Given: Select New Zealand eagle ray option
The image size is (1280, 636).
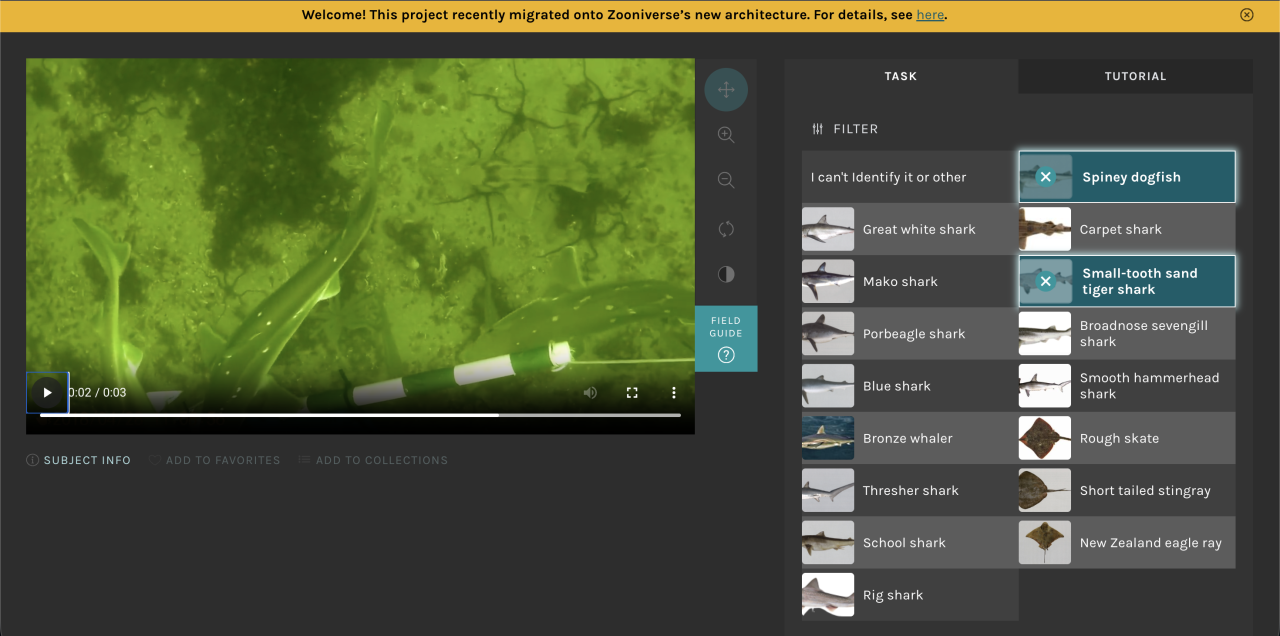Looking at the screenshot, I should [1127, 542].
